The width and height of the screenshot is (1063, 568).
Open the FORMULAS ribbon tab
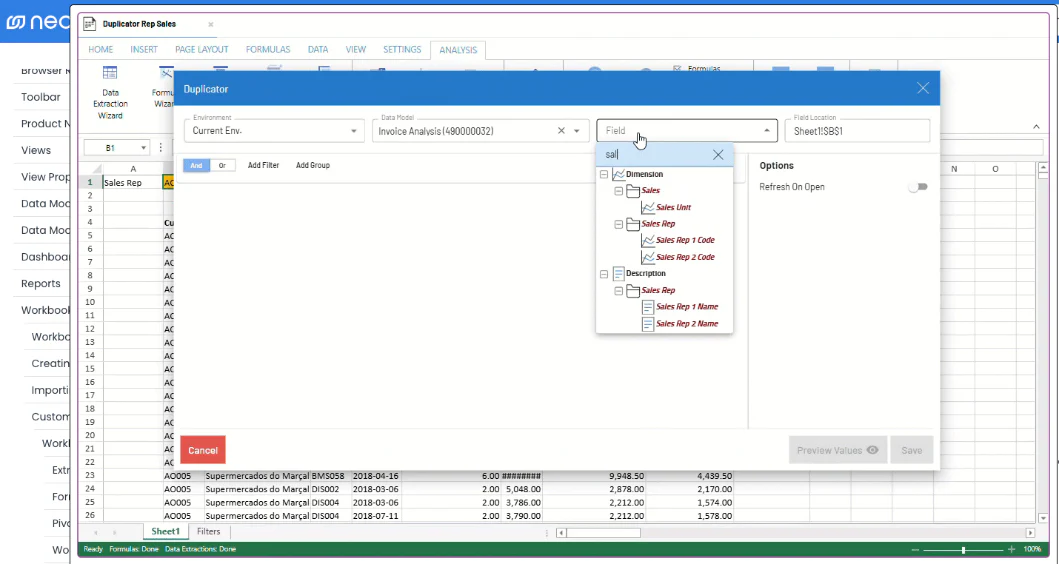pyautogui.click(x=268, y=49)
